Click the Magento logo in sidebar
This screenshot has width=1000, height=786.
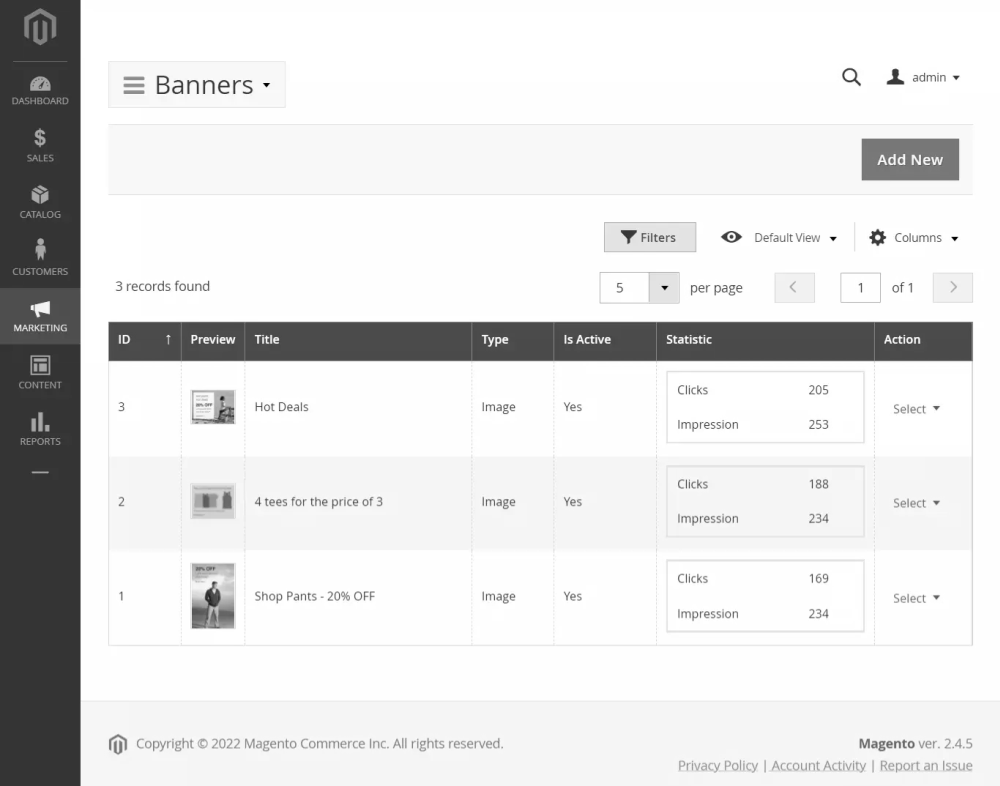coord(40,28)
